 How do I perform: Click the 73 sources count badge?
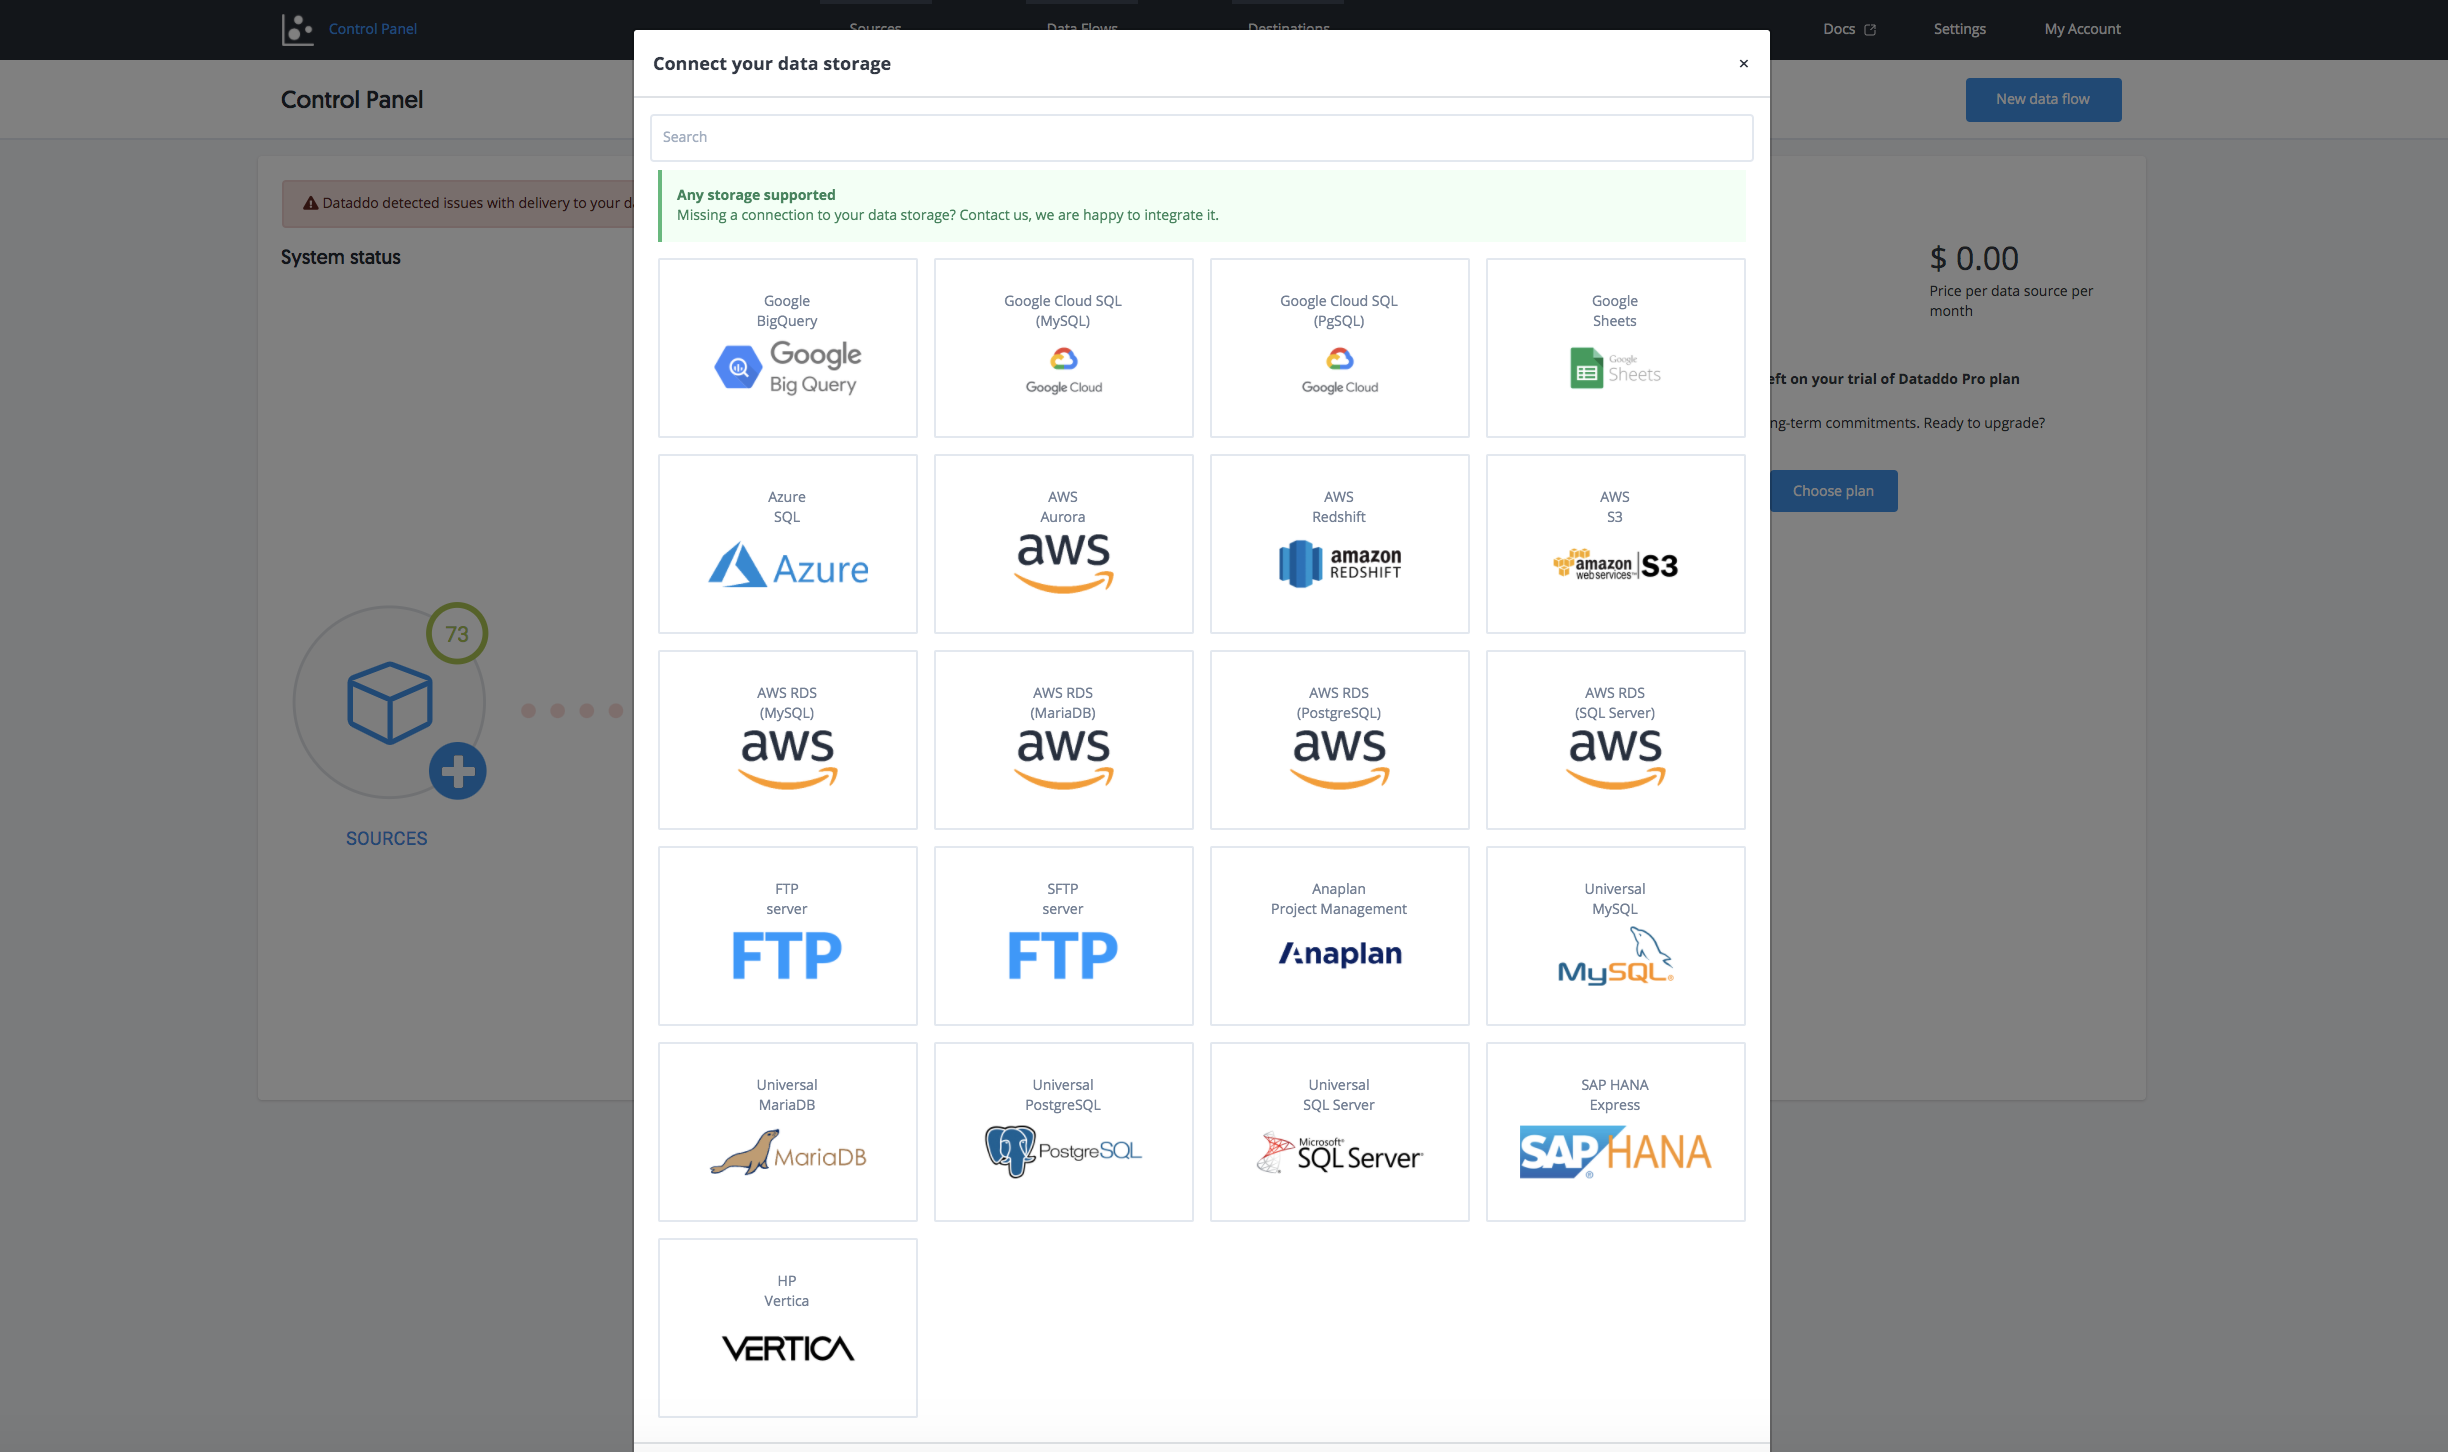click(457, 633)
